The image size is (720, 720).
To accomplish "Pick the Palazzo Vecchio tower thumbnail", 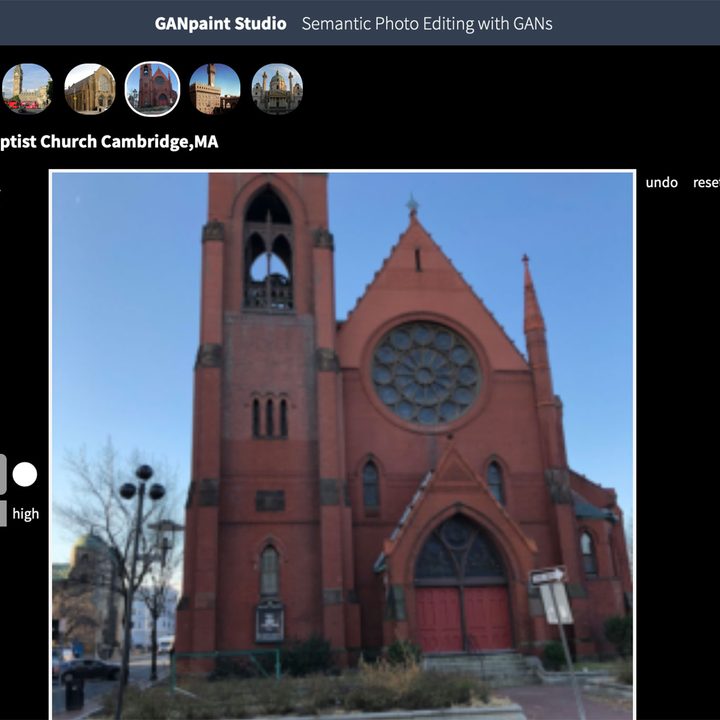I will [215, 89].
